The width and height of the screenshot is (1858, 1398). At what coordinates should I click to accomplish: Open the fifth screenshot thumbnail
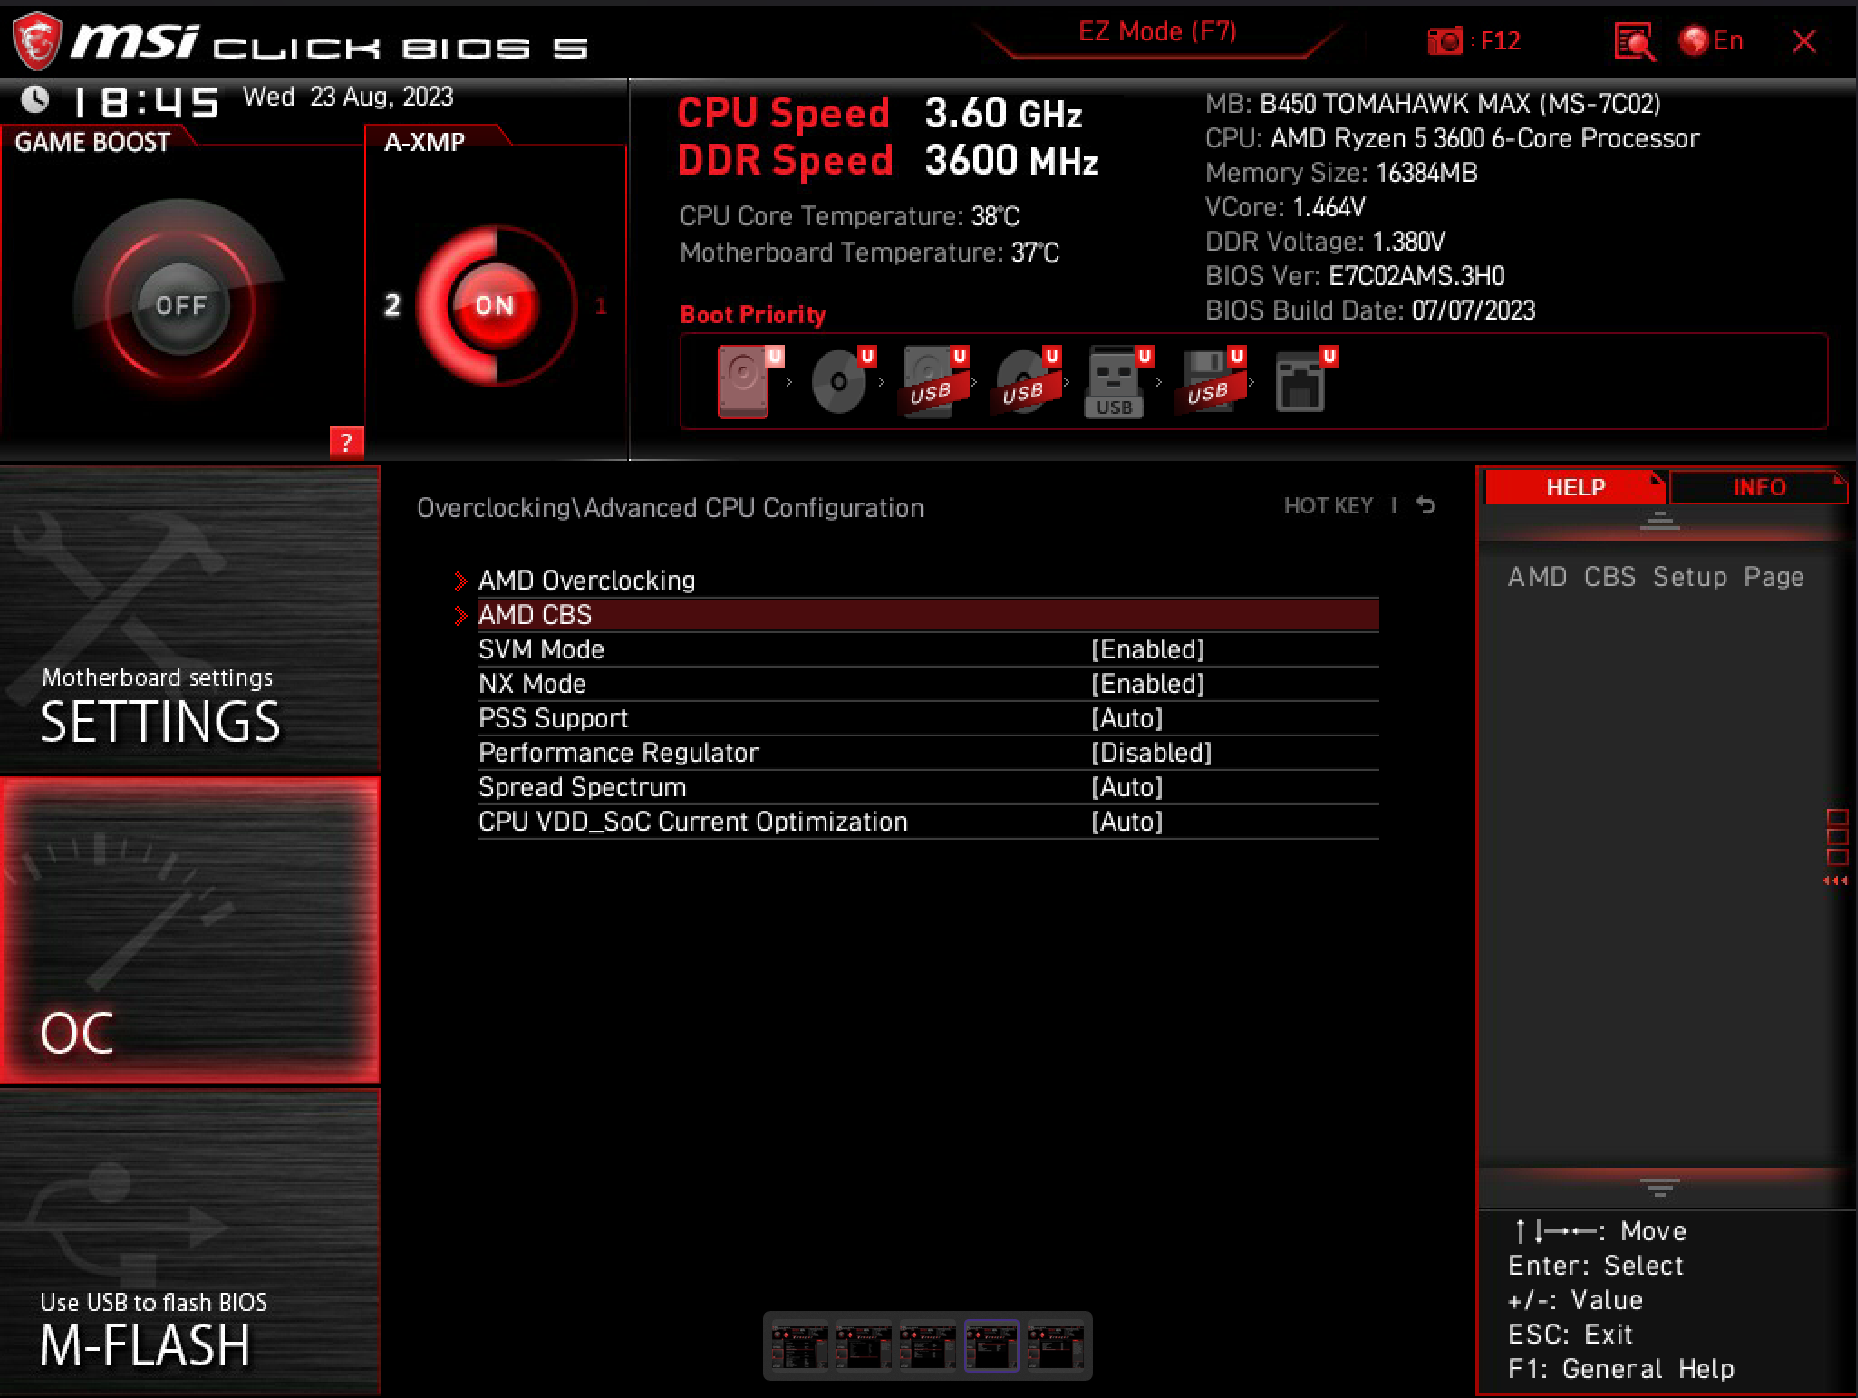pos(1055,1346)
